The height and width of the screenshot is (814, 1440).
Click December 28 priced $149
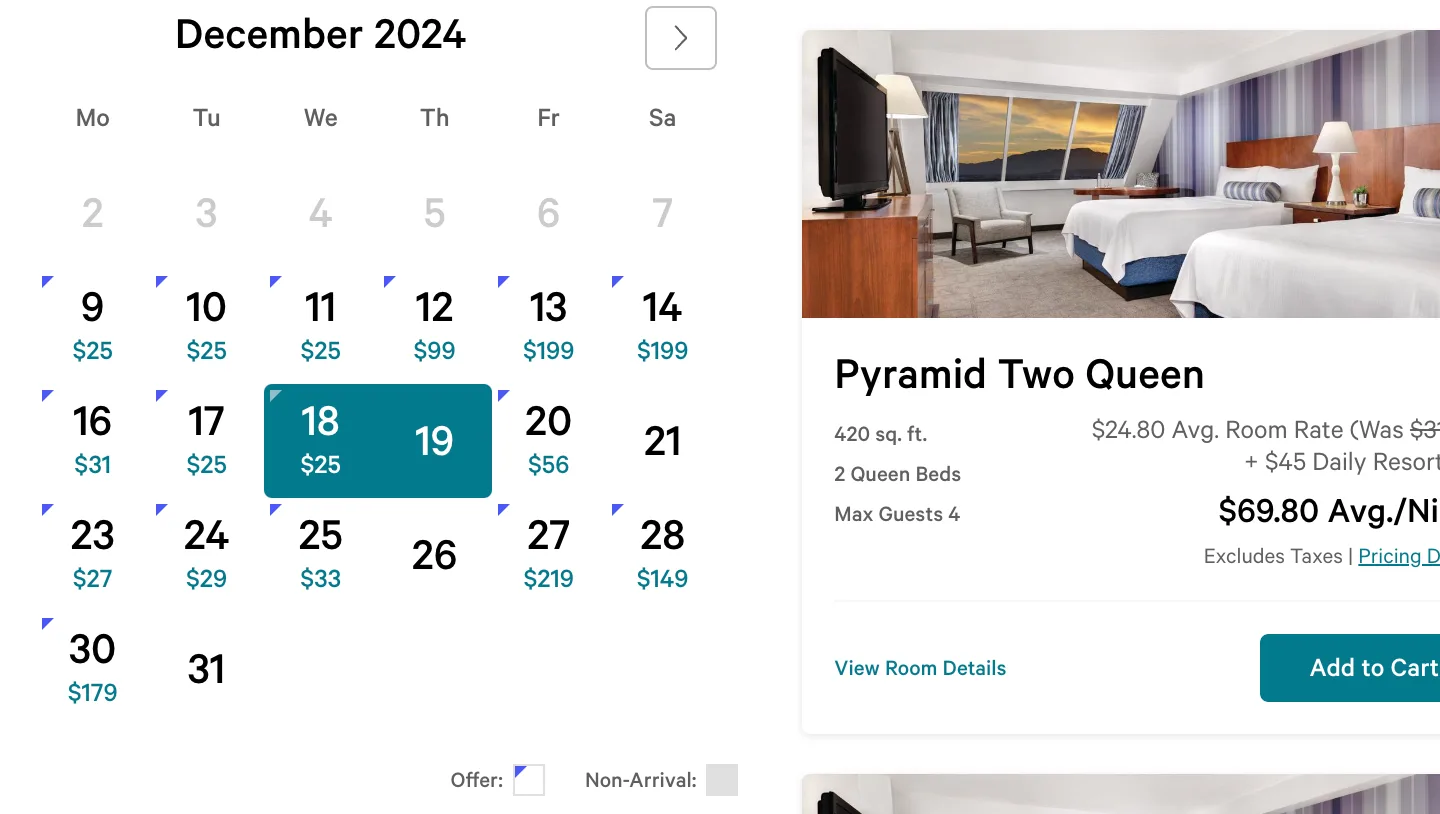point(662,552)
